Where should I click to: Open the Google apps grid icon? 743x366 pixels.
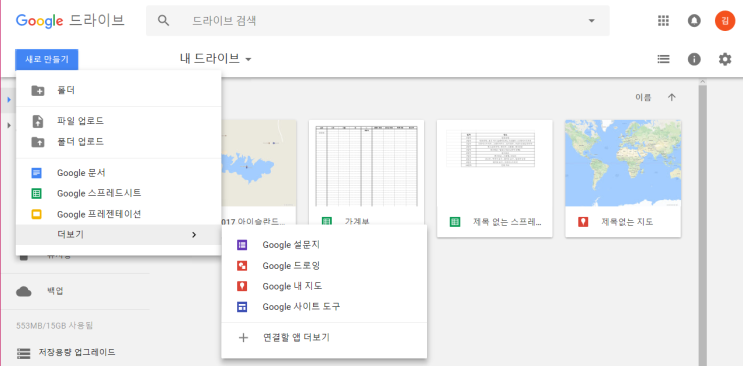pos(663,20)
